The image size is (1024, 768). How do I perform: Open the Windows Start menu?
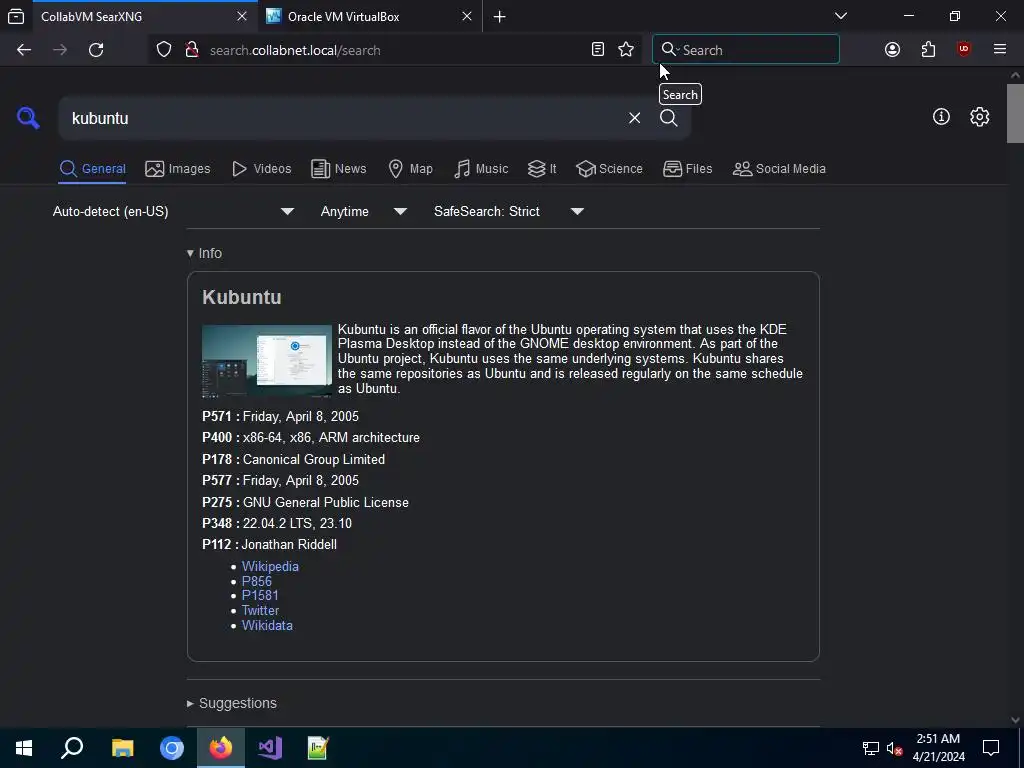[24, 748]
